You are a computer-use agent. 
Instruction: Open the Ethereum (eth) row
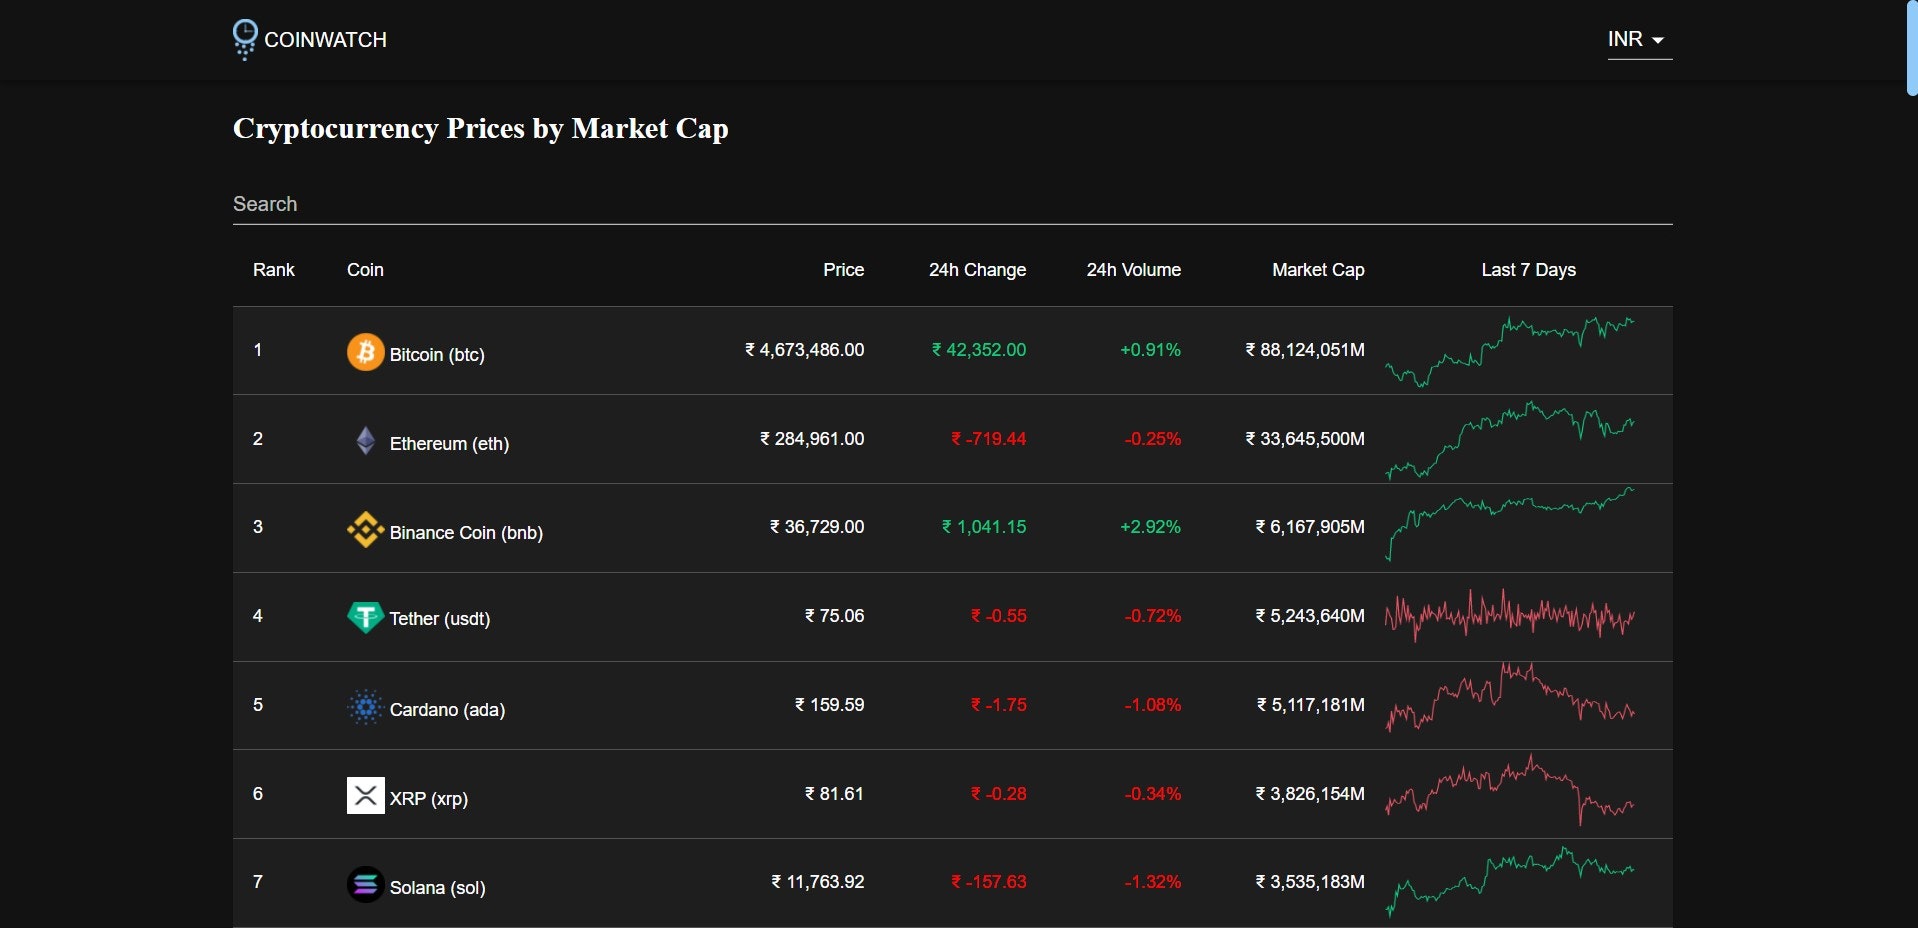[952, 439]
